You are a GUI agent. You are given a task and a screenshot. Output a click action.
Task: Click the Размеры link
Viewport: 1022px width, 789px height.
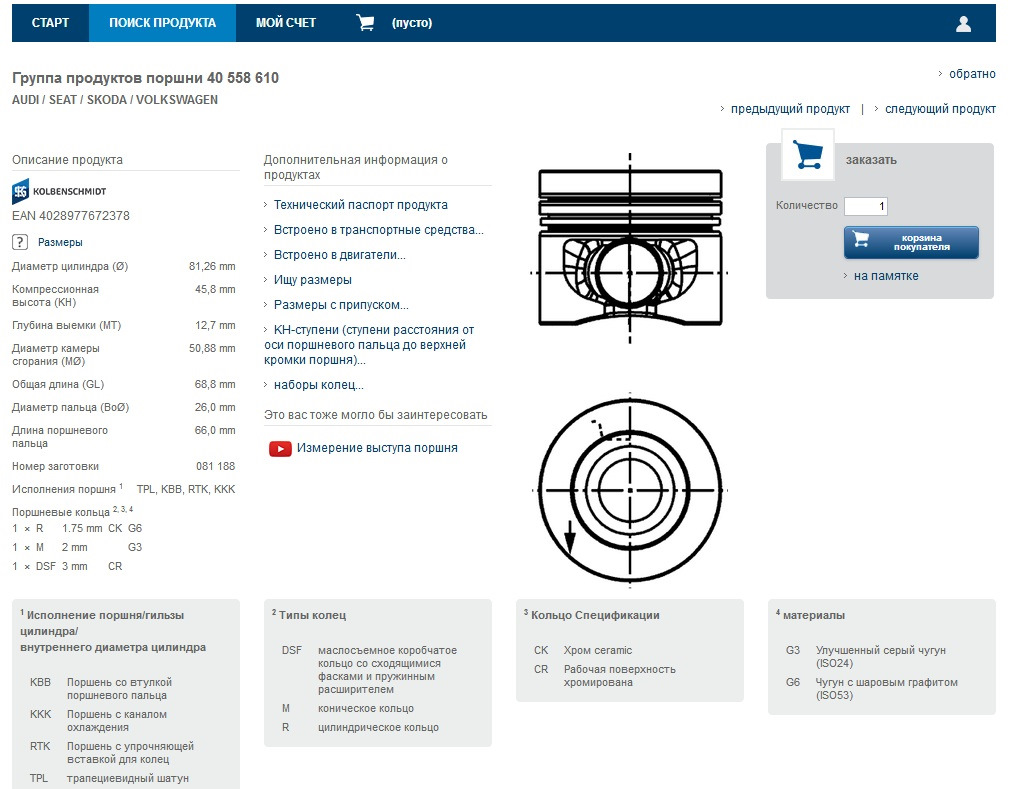[60, 242]
